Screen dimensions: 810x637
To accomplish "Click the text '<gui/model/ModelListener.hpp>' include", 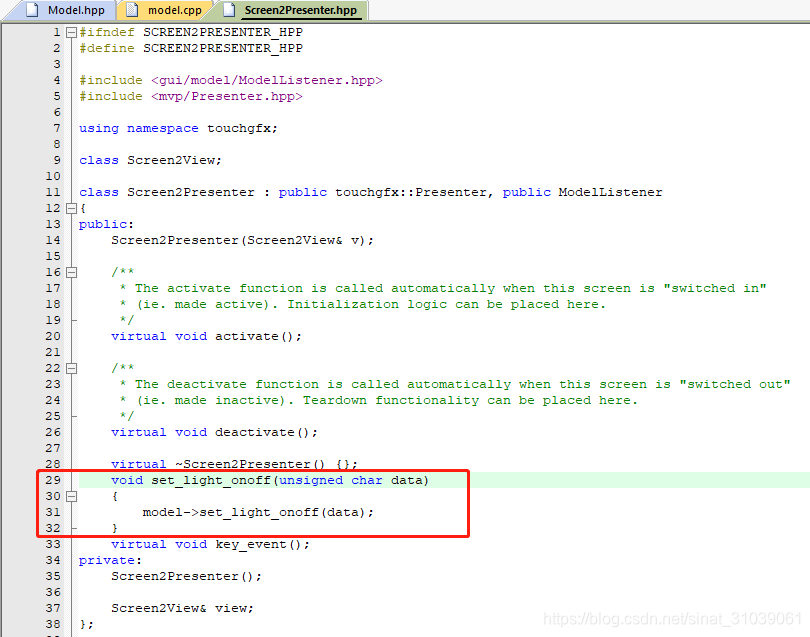I will tap(267, 80).
